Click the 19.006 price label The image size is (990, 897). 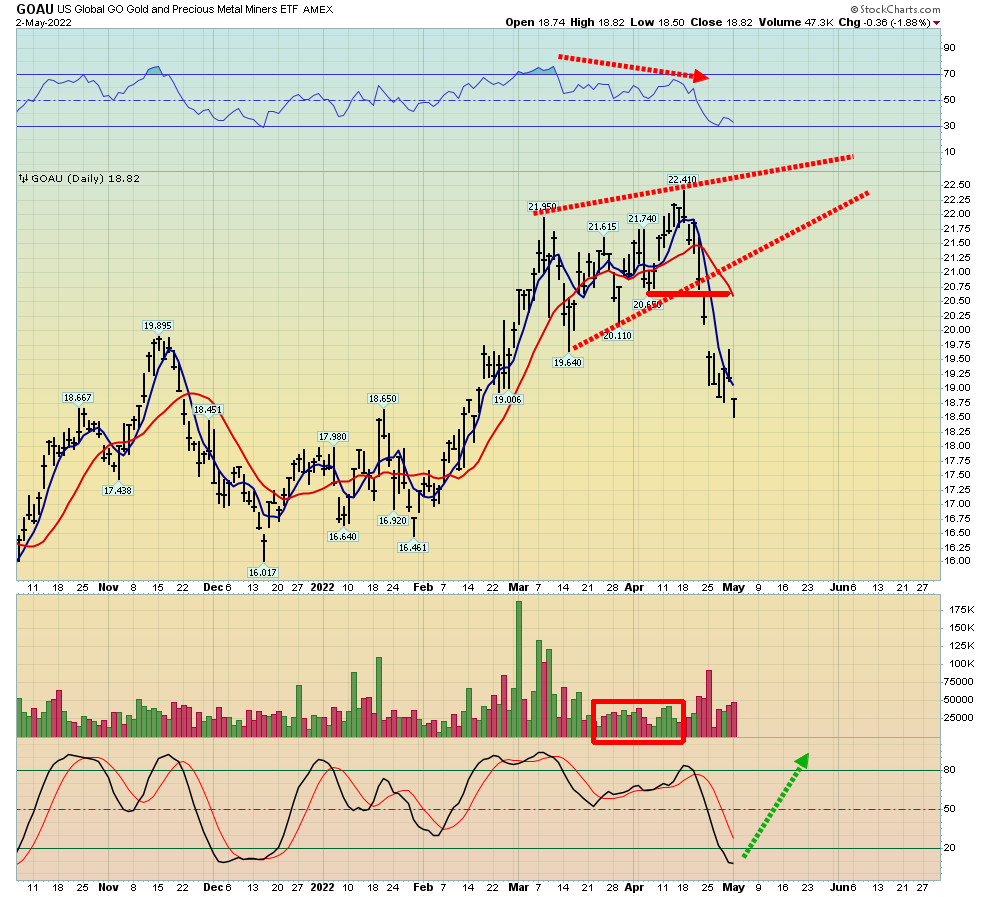[508, 400]
